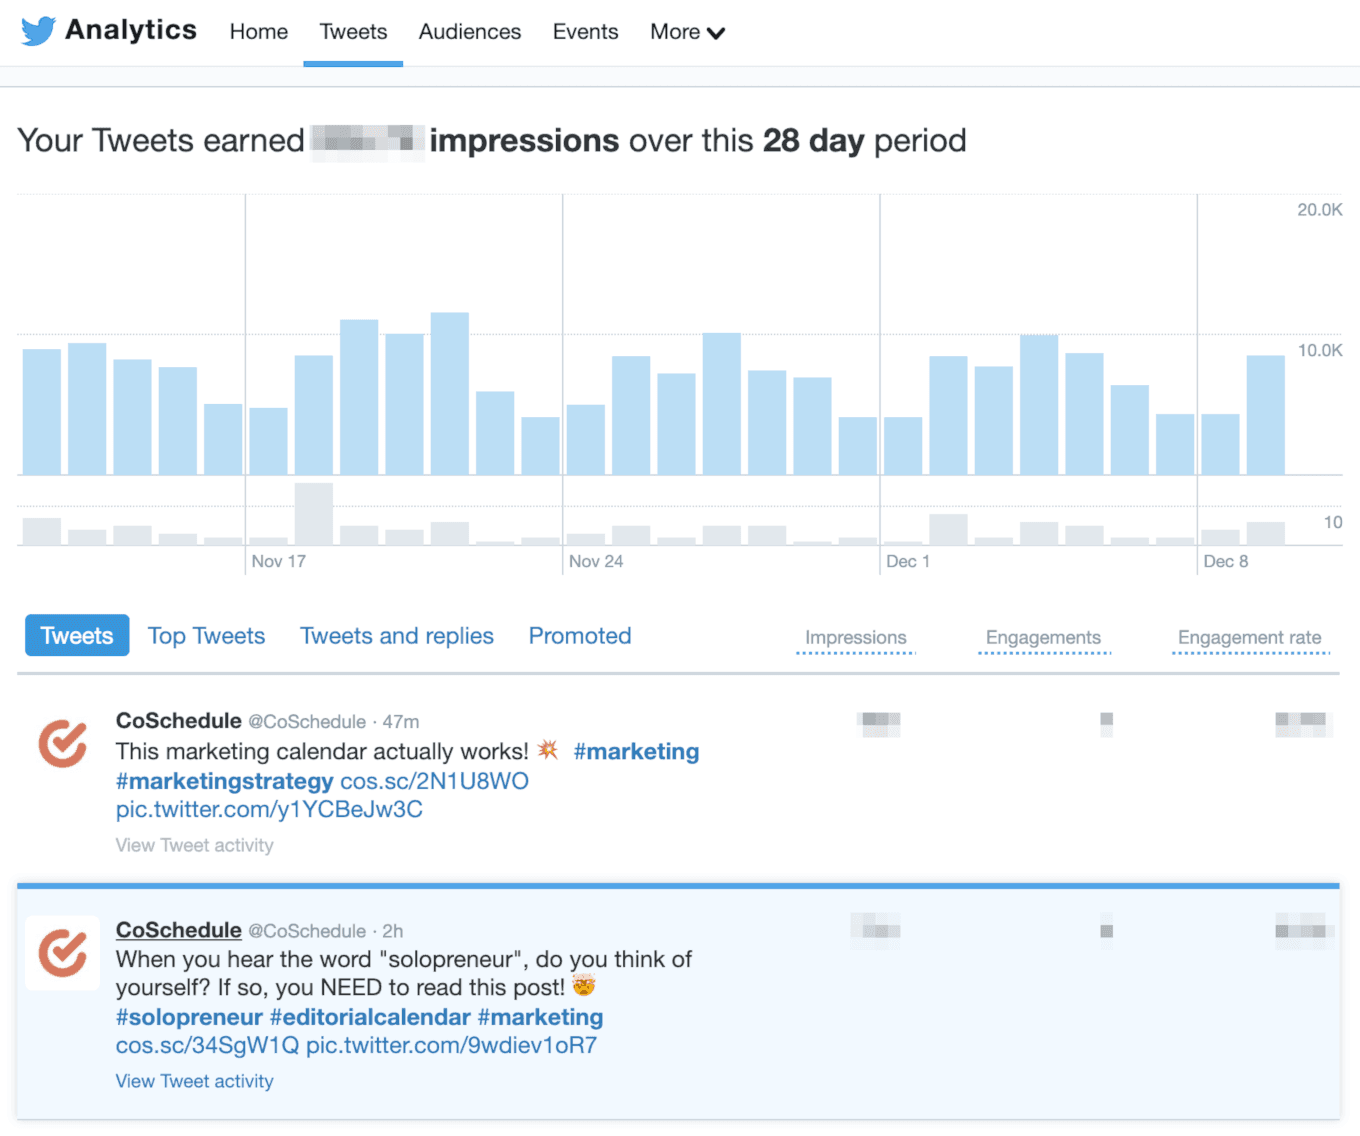This screenshot has width=1360, height=1136.
Task: Switch to Tweets and replies
Action: [x=397, y=636]
